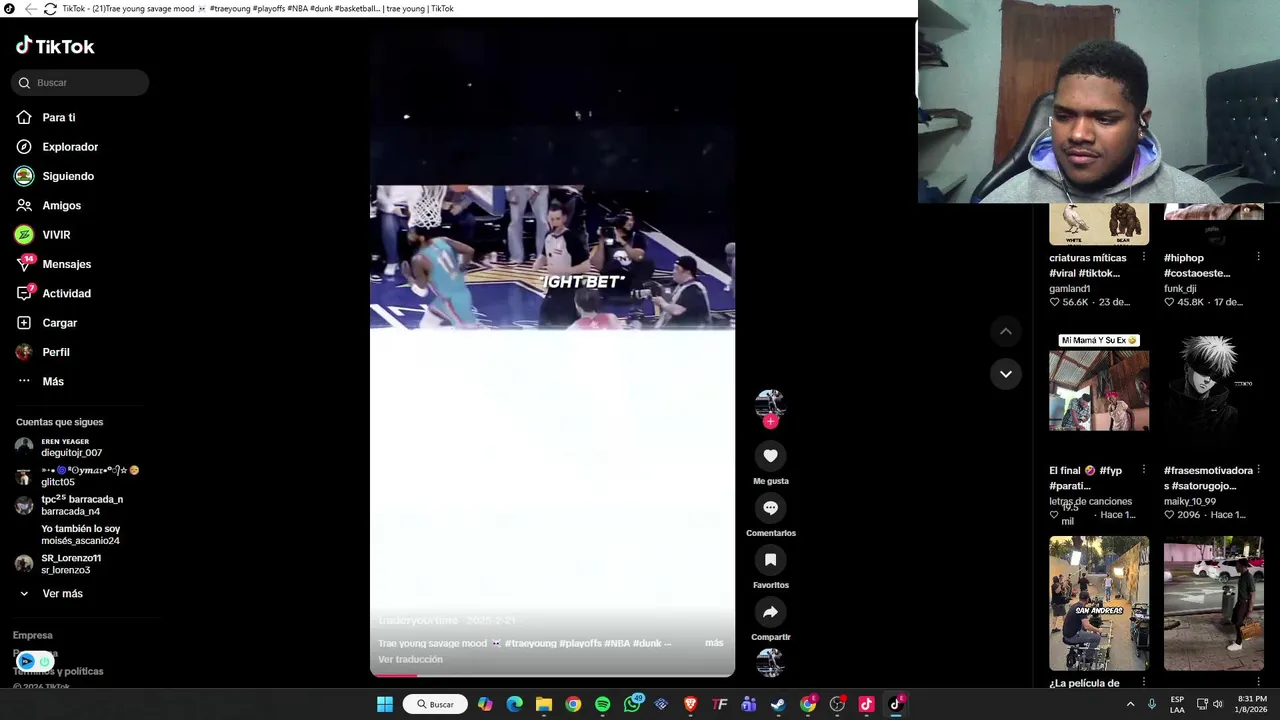Open gamland1 creator link
The height and width of the screenshot is (720, 1280).
point(1069,289)
